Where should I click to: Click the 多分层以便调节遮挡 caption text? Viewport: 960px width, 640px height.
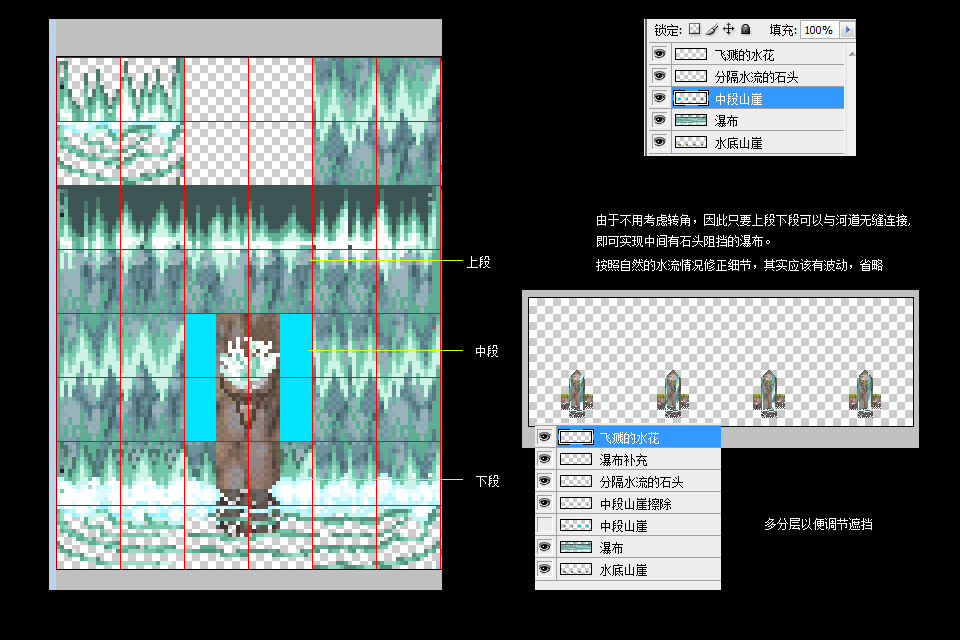[818, 524]
